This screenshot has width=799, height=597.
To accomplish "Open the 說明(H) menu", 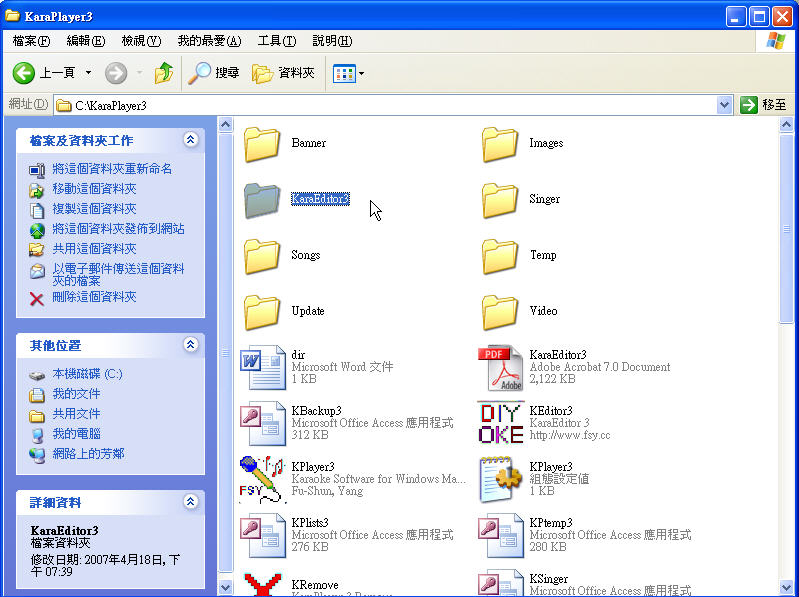I will click(x=332, y=41).
